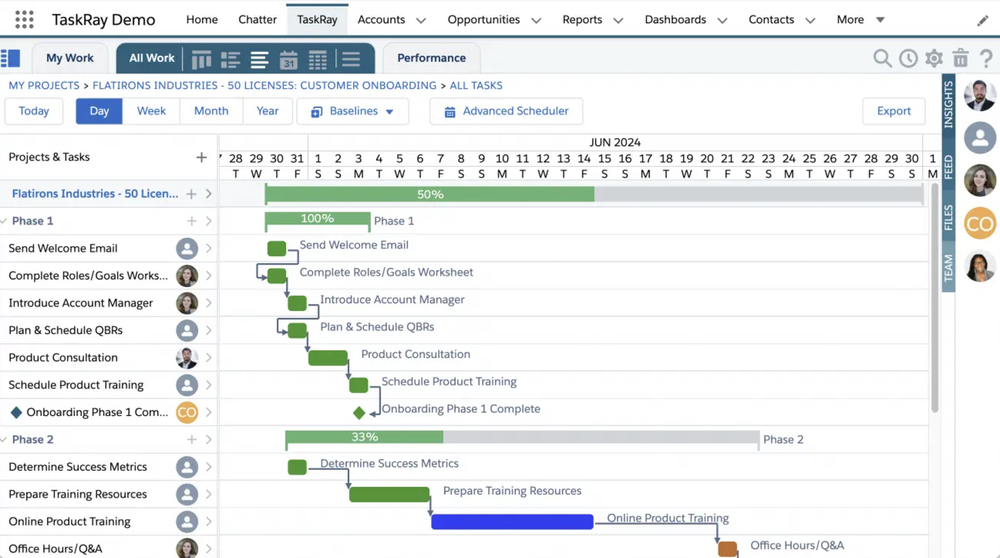
Task: Click assignee avatar for Send Welcome Email
Action: pyautogui.click(x=187, y=249)
